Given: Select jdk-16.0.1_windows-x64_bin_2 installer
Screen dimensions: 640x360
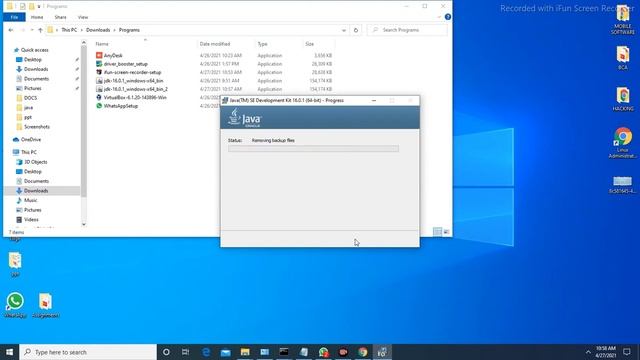Looking at the screenshot, I should point(131,89).
